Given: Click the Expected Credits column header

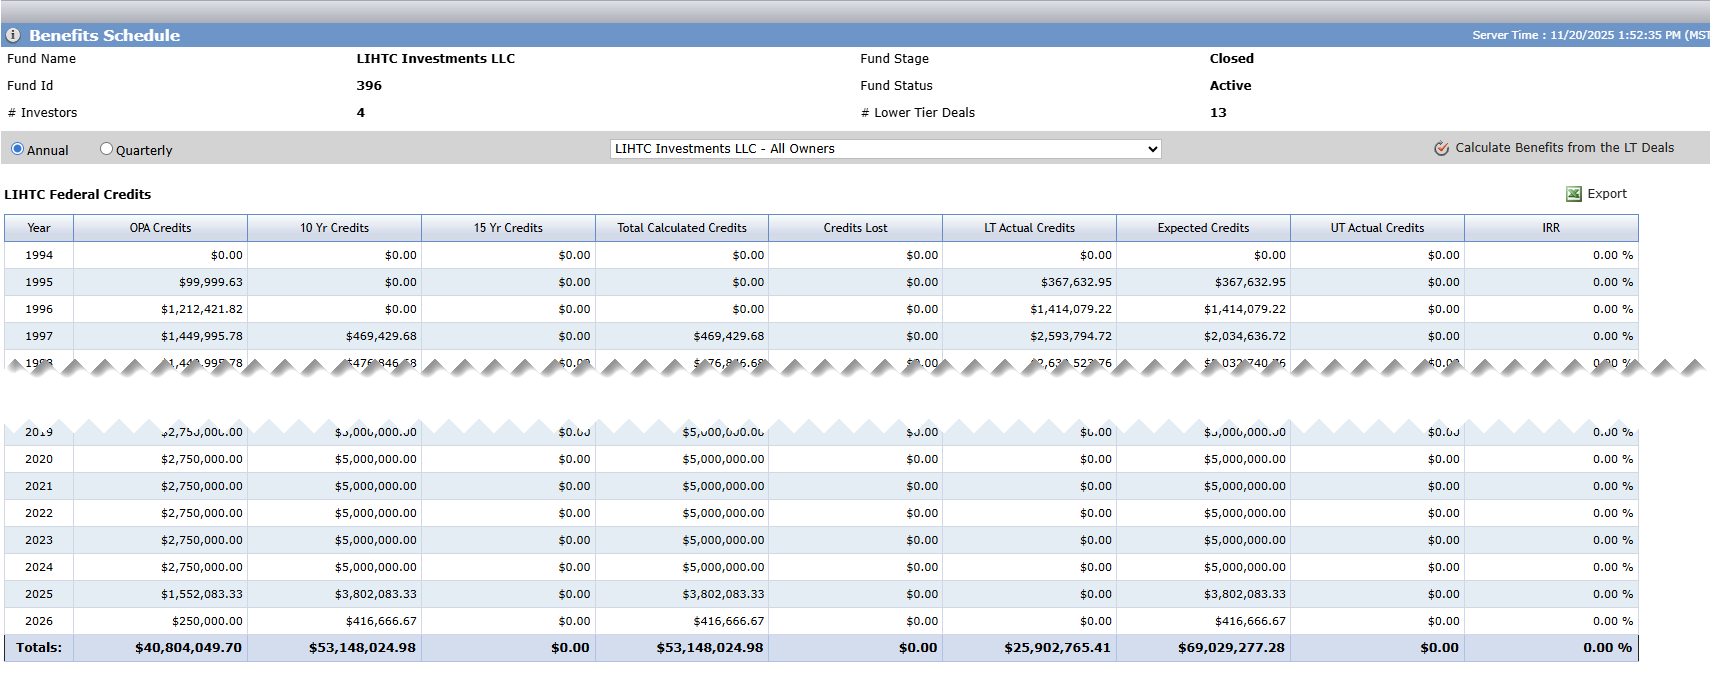Looking at the screenshot, I should tap(1203, 228).
